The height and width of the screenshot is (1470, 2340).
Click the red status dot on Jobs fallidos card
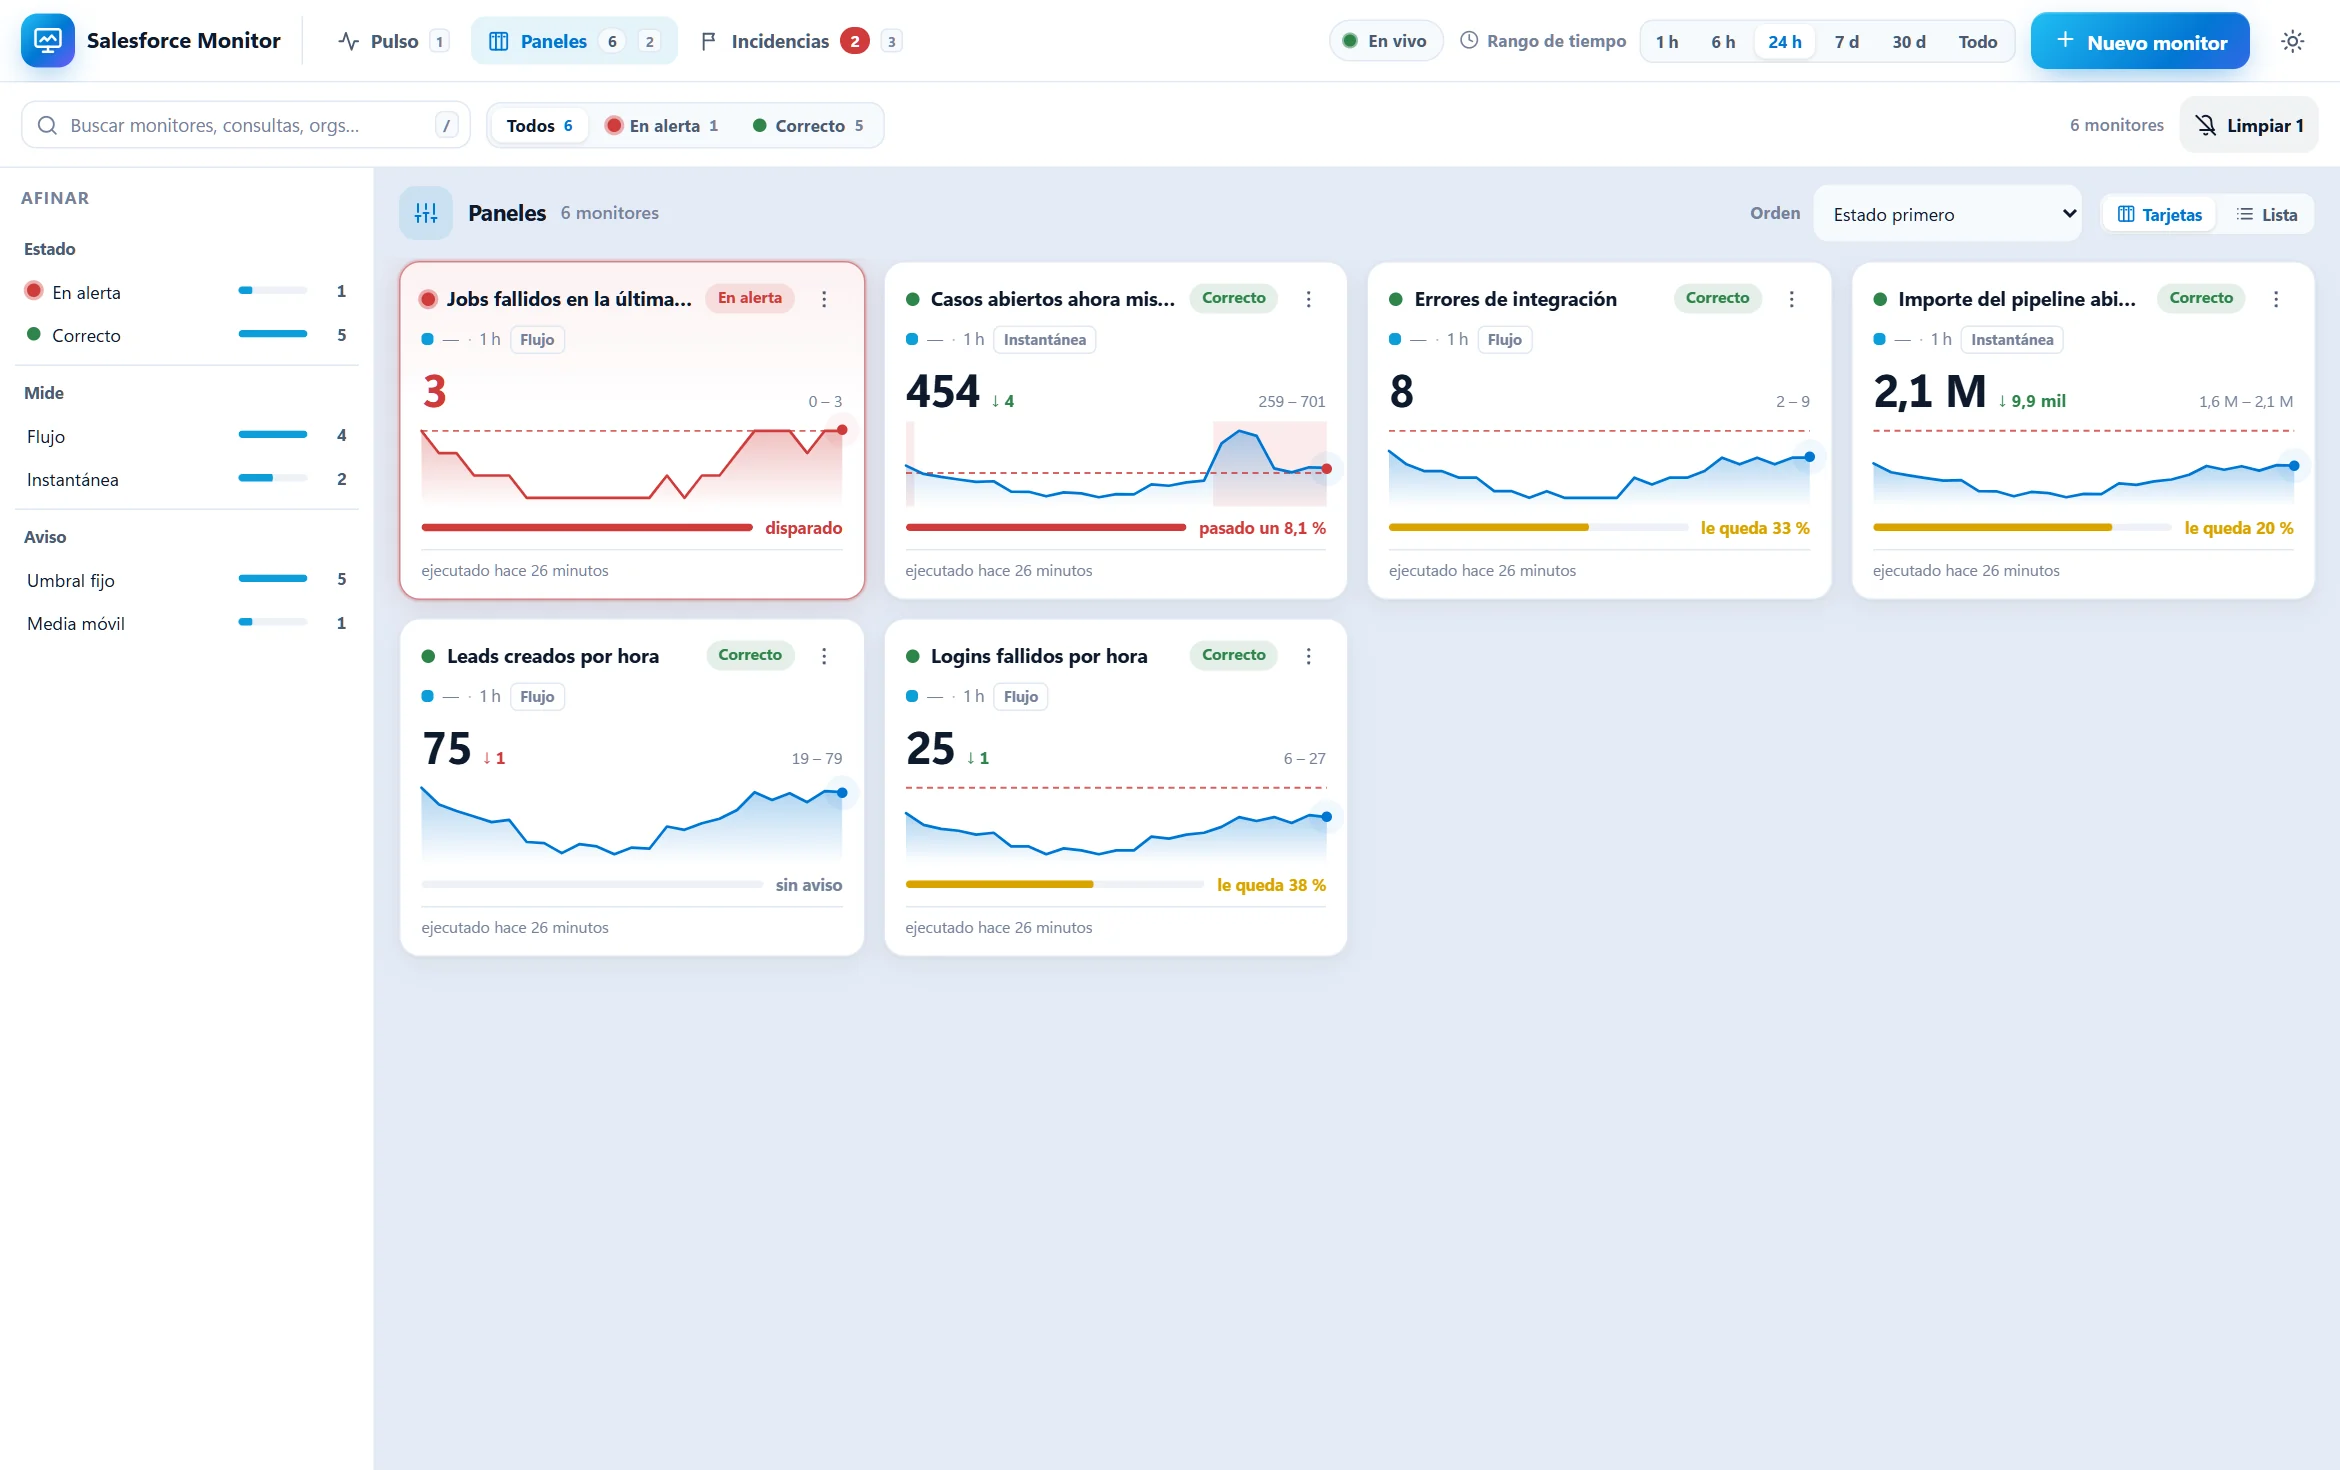(x=428, y=299)
